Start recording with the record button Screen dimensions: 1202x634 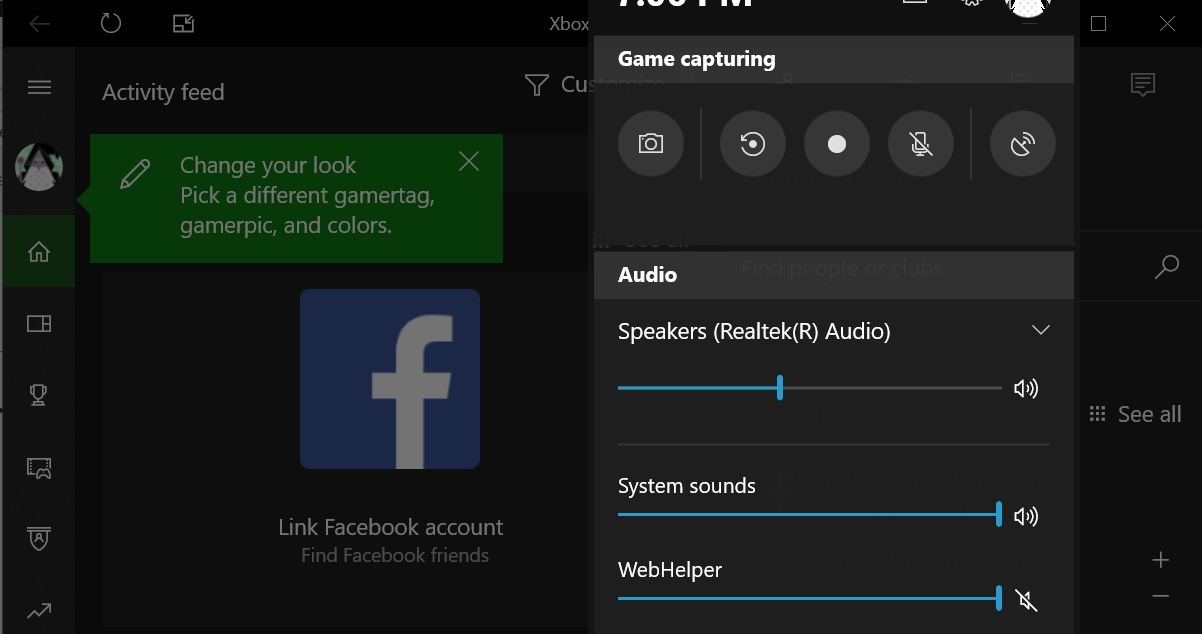coord(837,144)
